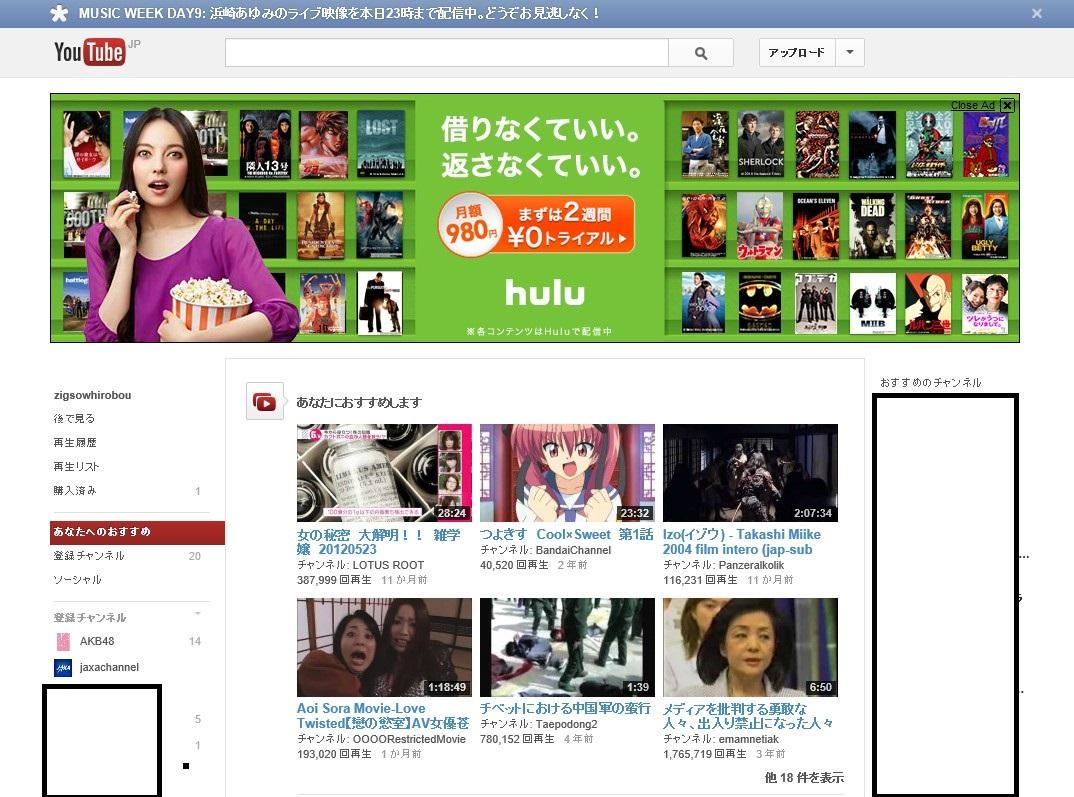Open the YouTube JP logo home link
This screenshot has width=1074, height=797.
point(97,52)
